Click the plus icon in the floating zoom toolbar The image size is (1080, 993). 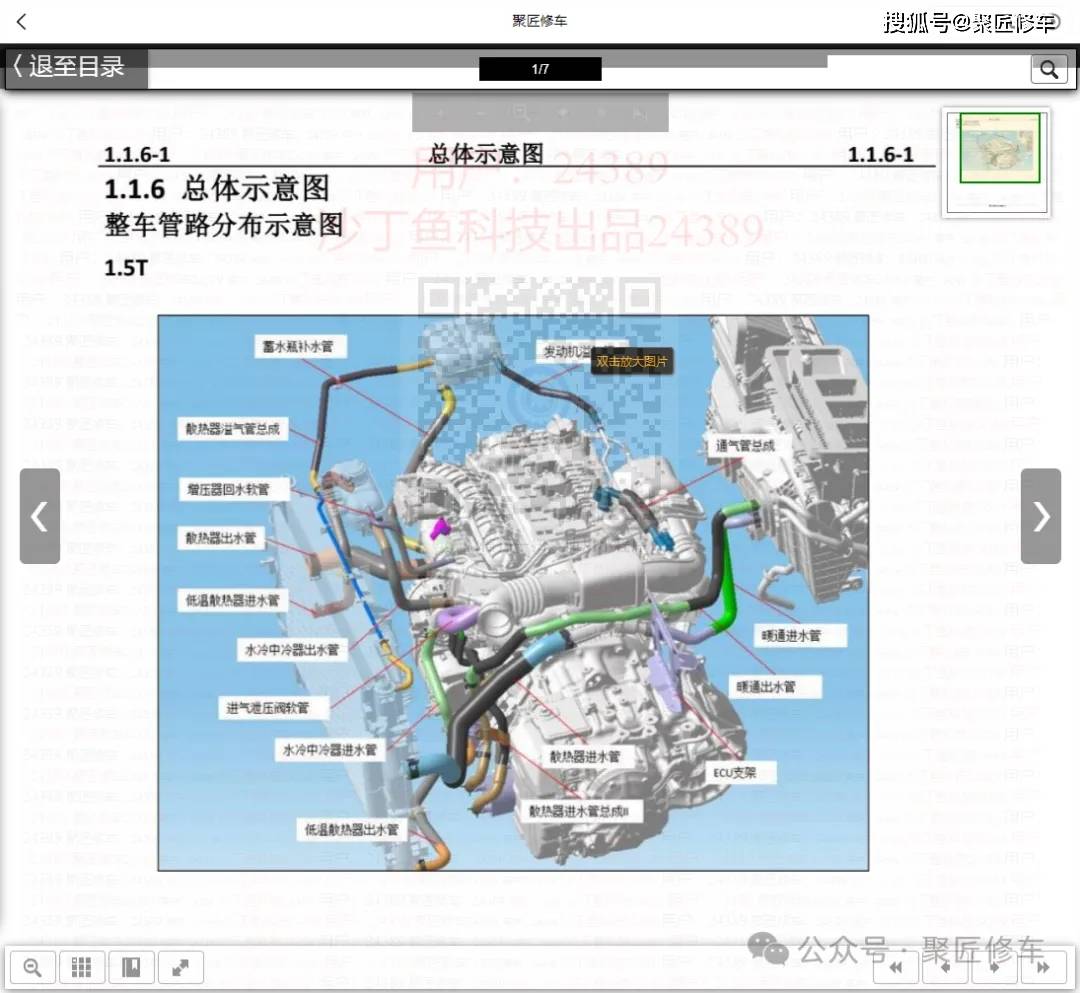coord(441,113)
